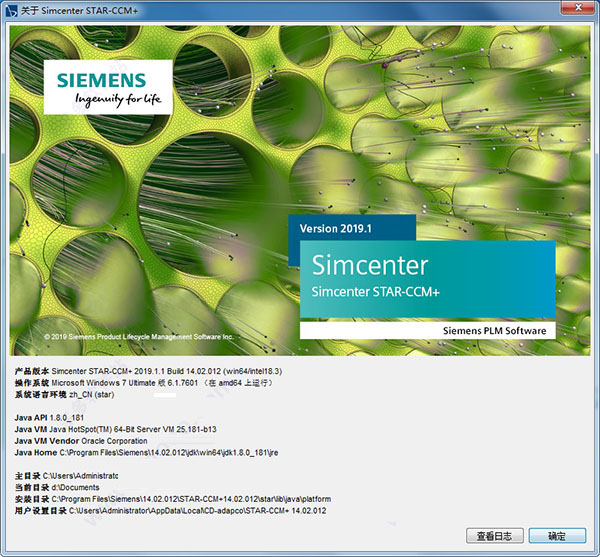Select the Java API 1.8.0_181 line
This screenshot has width=600, height=557.
pos(49,417)
